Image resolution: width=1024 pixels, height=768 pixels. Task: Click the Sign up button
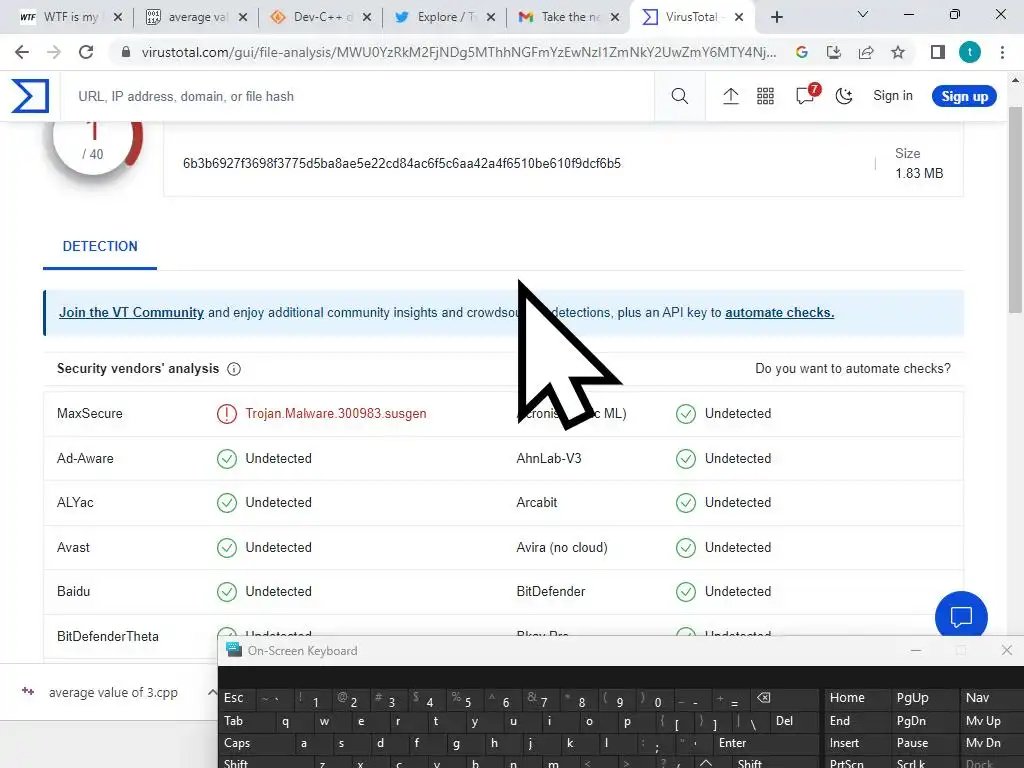pos(964,96)
